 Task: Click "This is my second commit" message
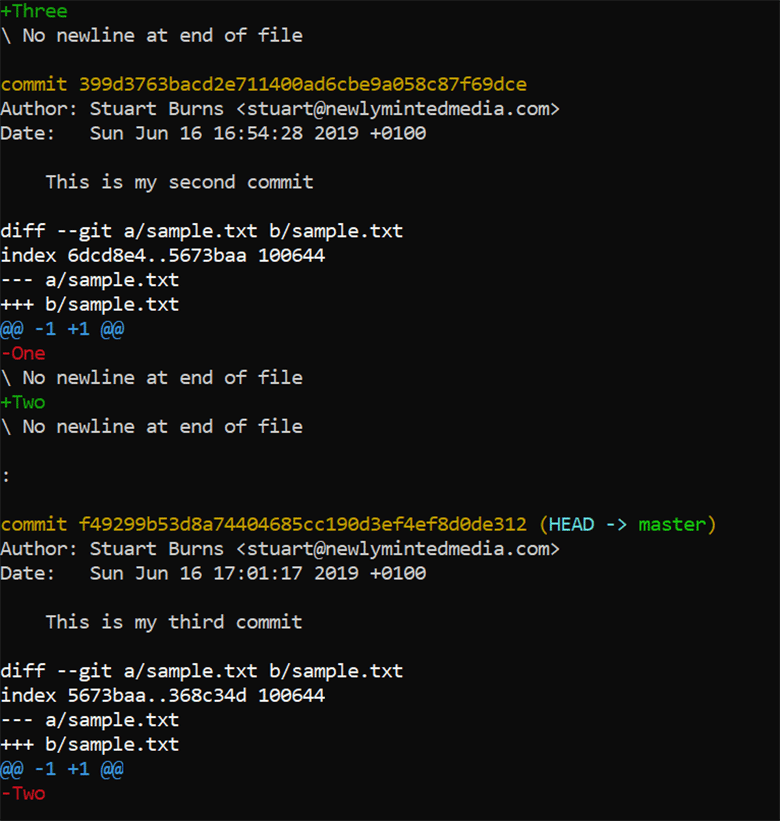pyautogui.click(x=179, y=182)
